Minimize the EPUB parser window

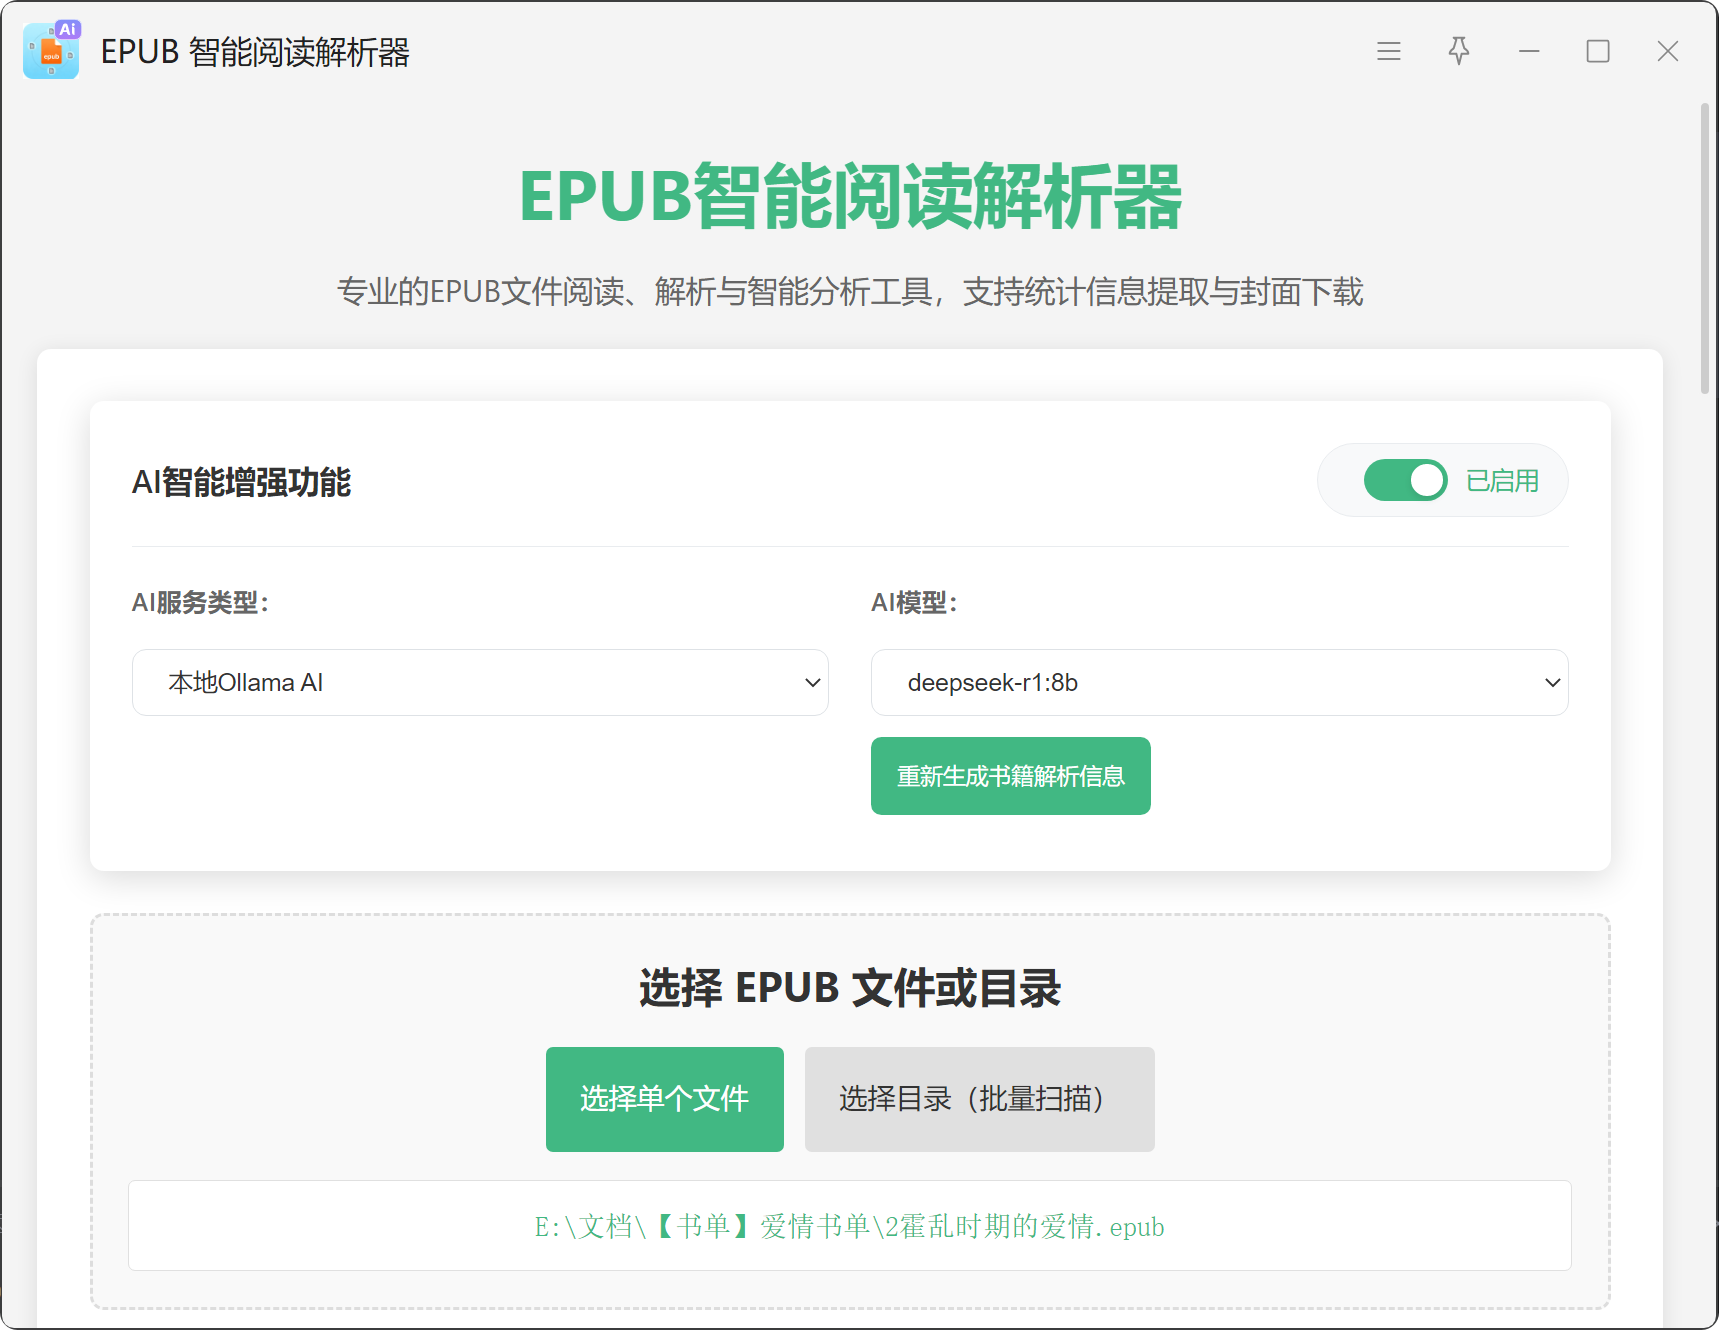(x=1528, y=51)
